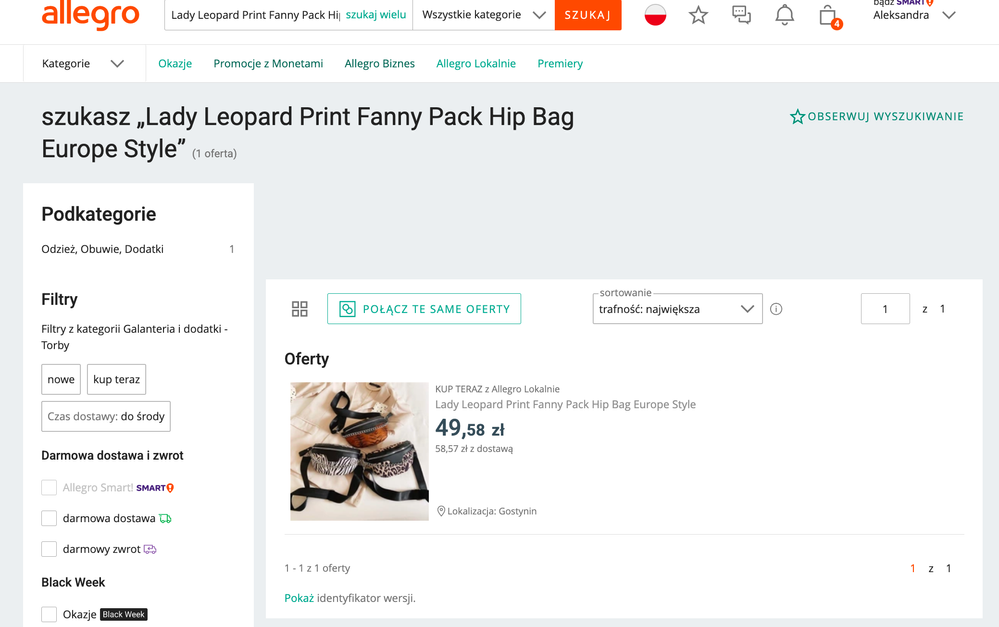Click the sorting info icon
Screen dimensions: 999x627
click(x=776, y=309)
